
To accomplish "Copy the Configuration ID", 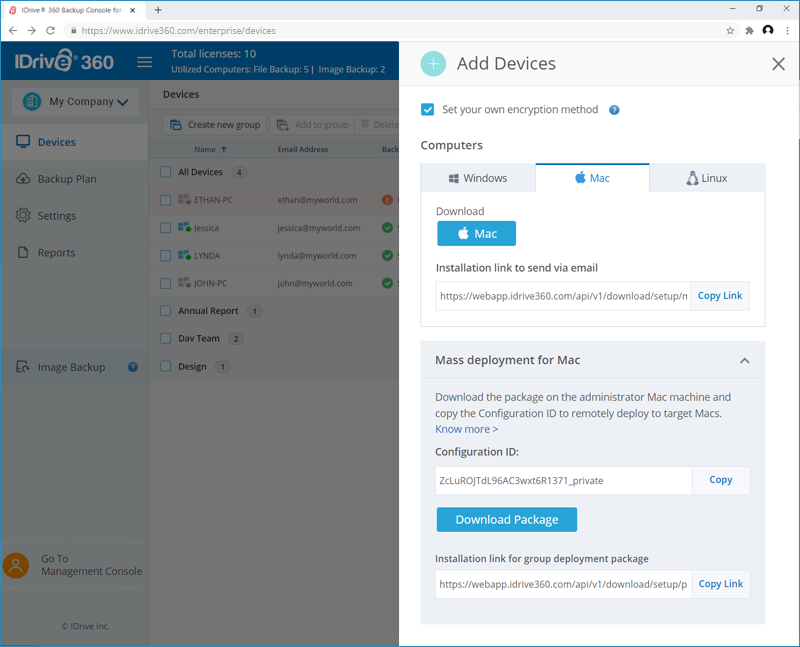I will (x=720, y=480).
